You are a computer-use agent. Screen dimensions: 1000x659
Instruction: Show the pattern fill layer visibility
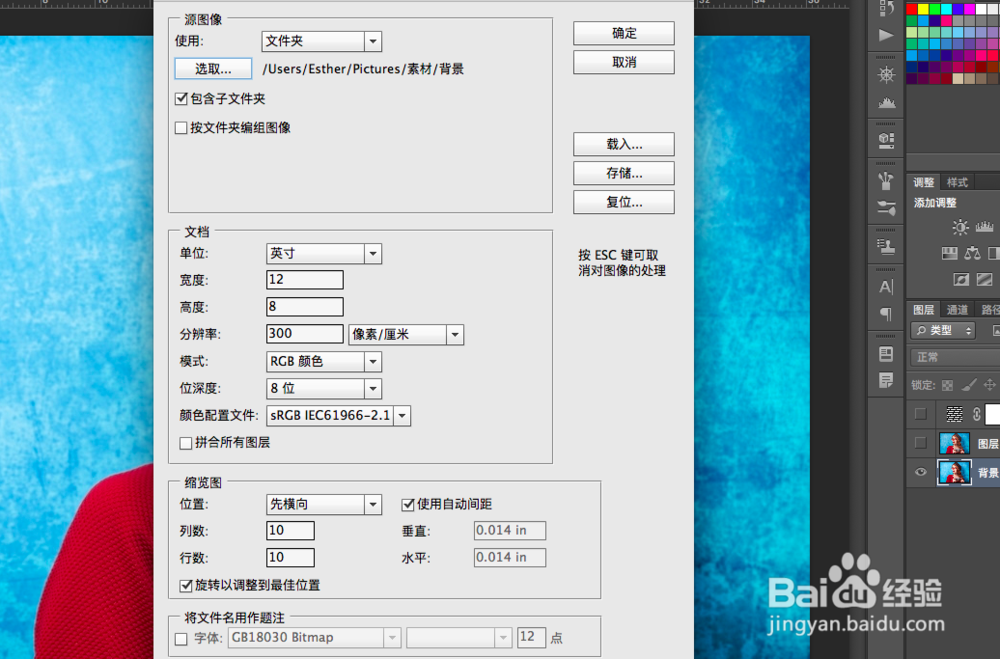click(x=920, y=414)
